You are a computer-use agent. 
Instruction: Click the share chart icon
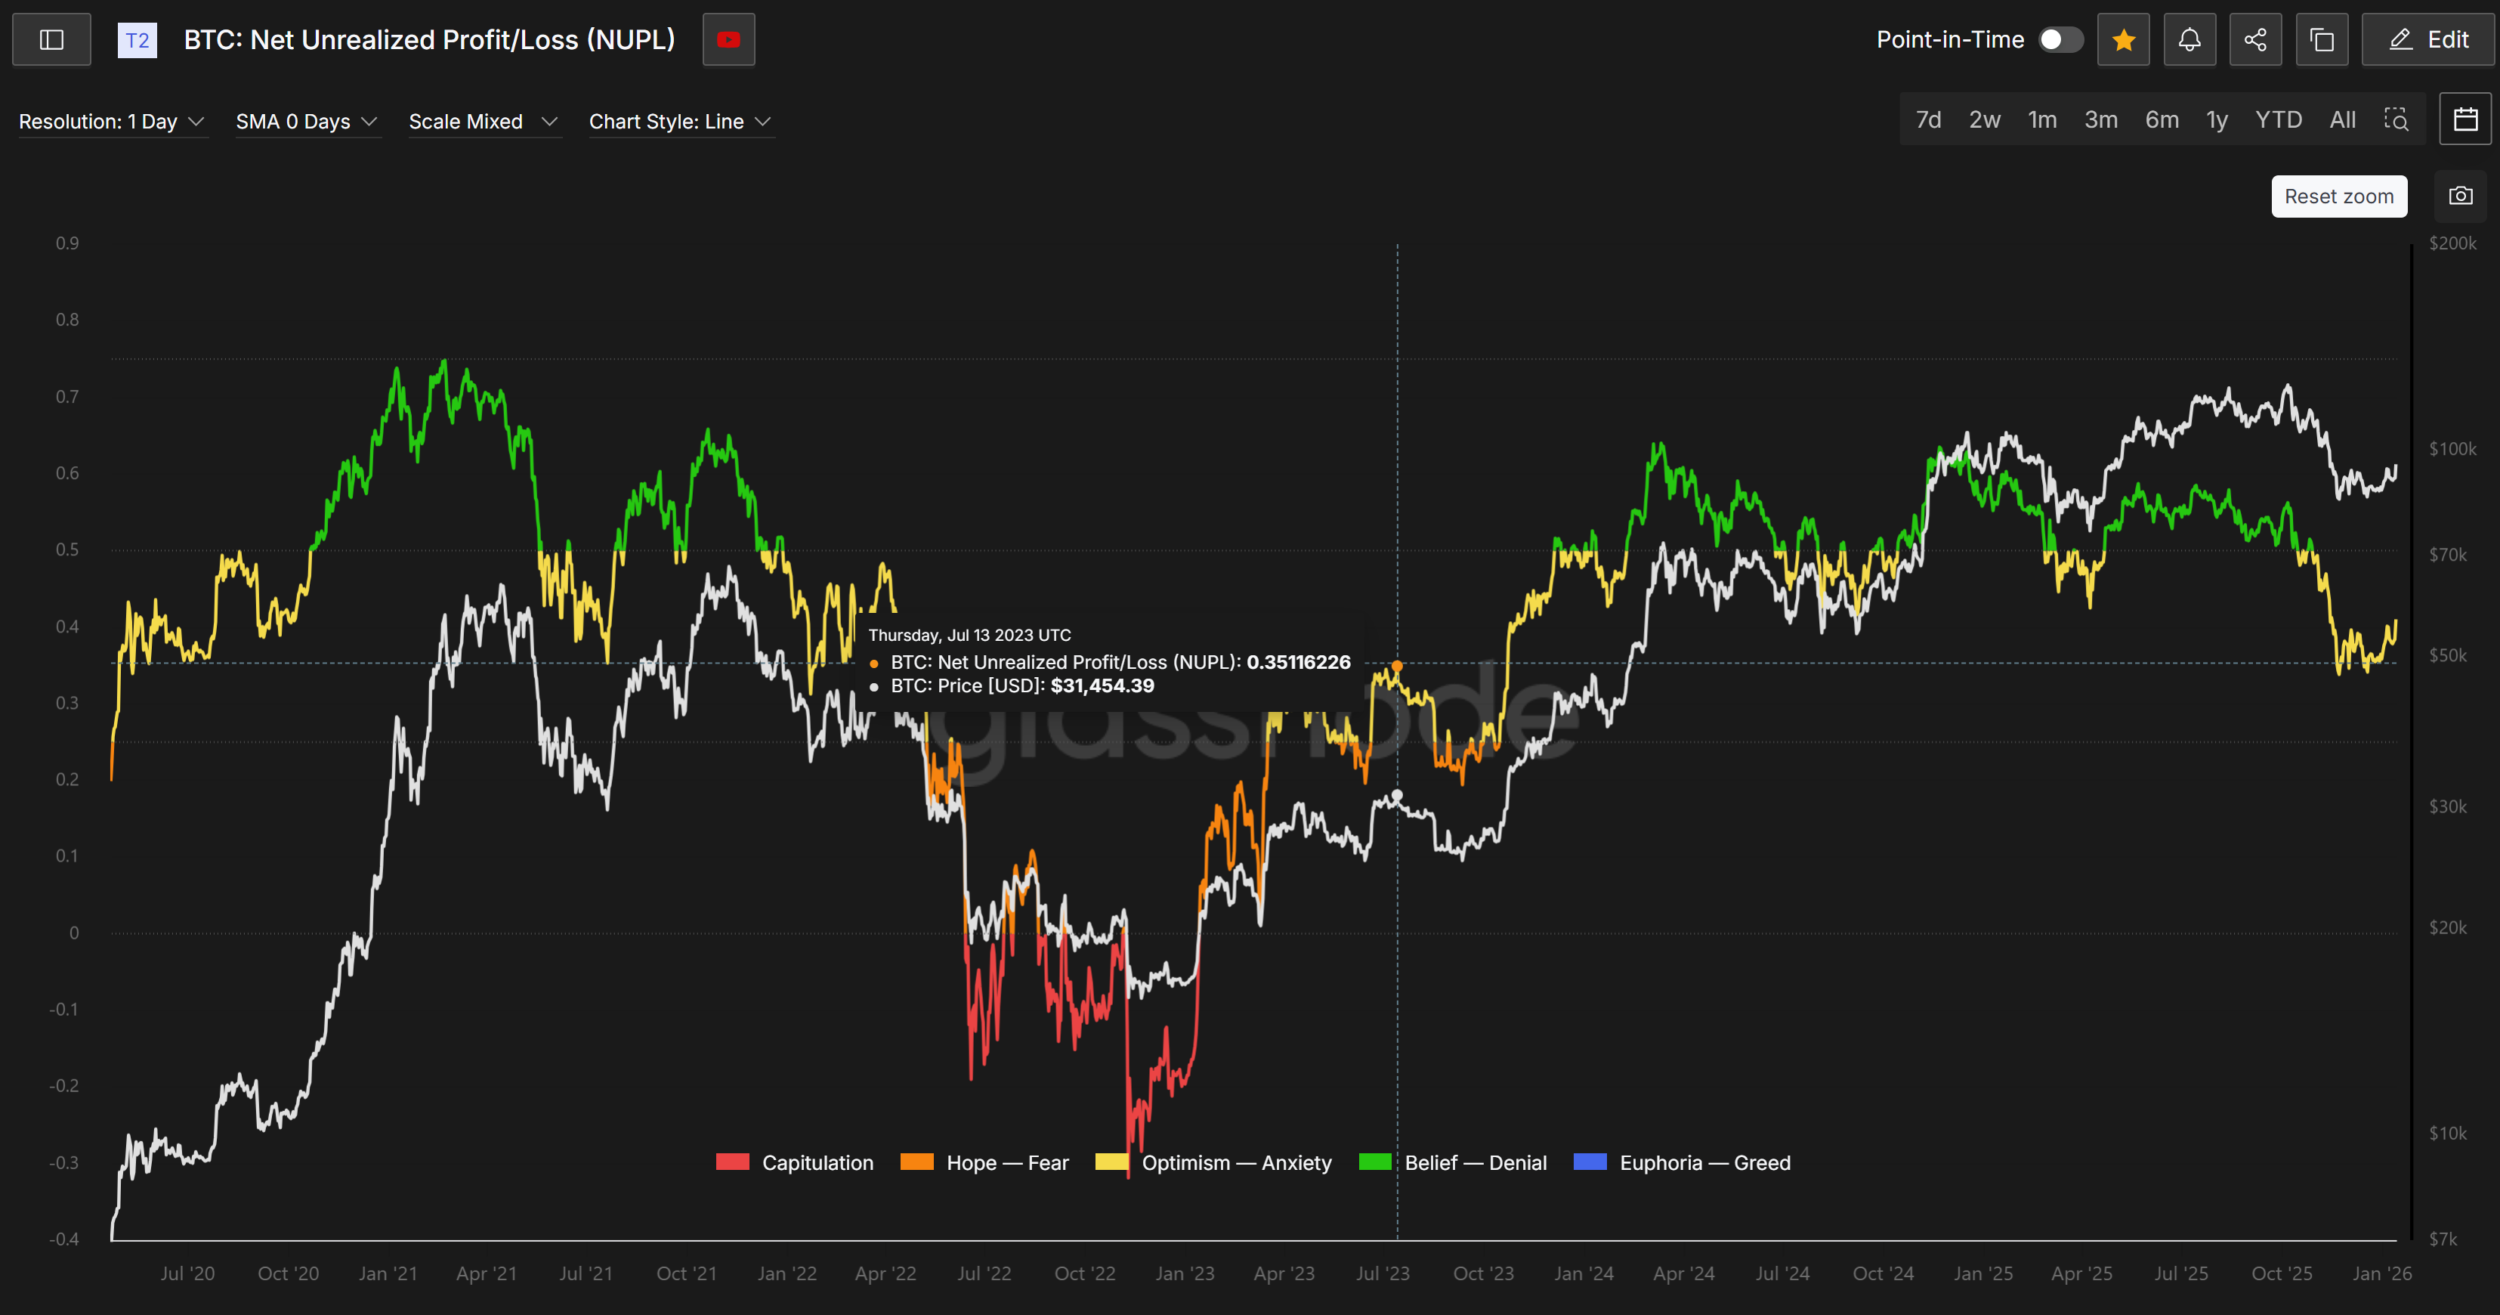pos(2255,40)
